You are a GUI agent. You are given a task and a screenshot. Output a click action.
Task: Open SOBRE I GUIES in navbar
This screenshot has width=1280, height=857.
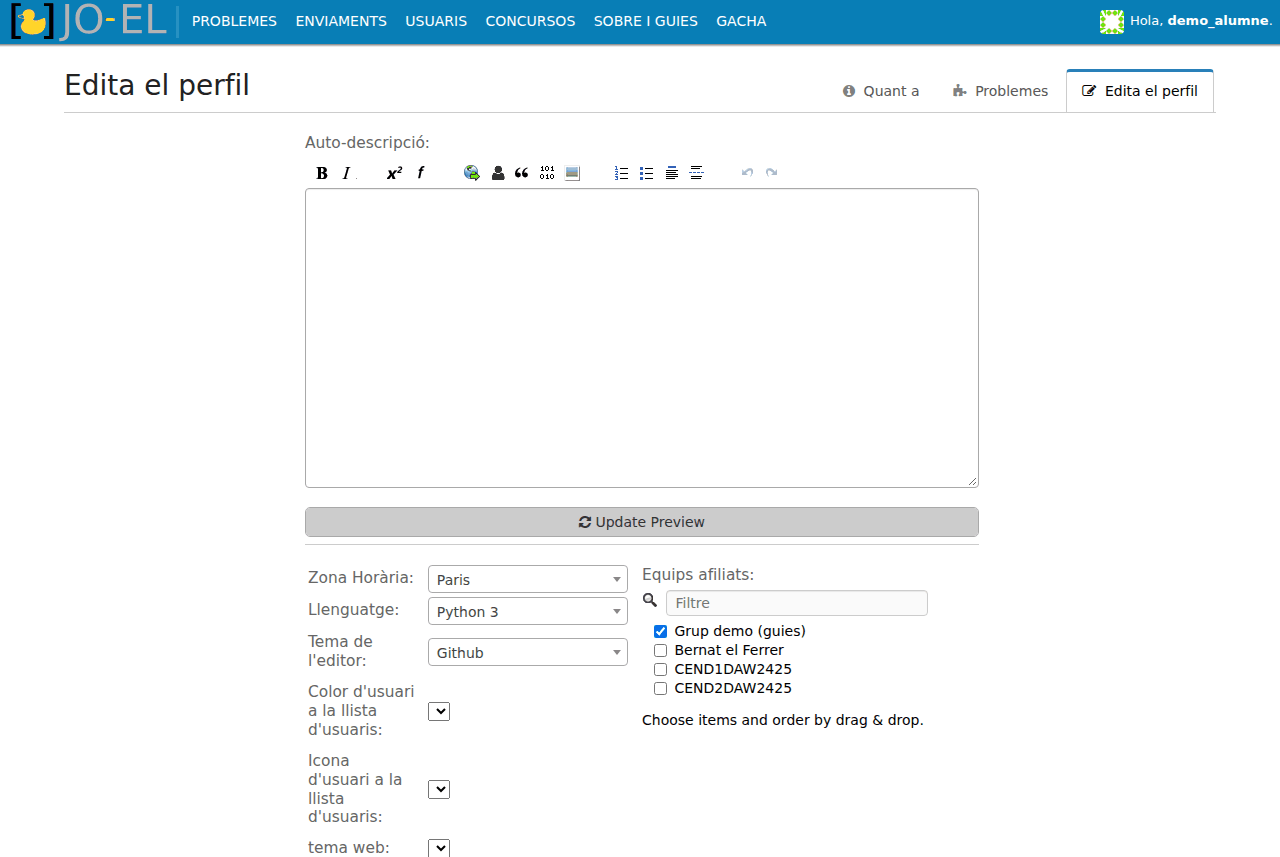tap(646, 21)
